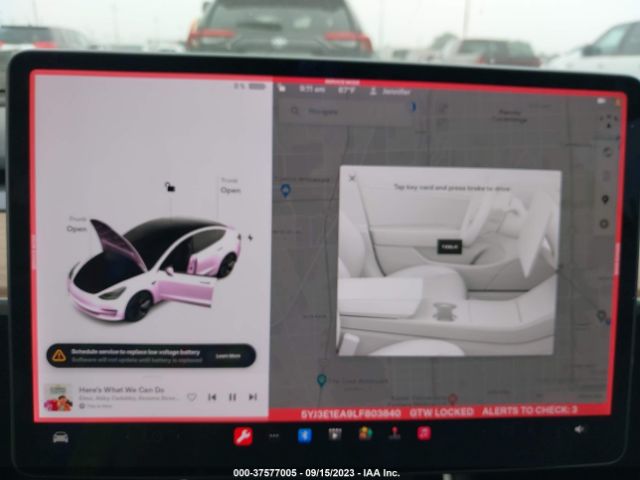Tap the map orientation compass icon
The height and width of the screenshot is (480, 640).
[609, 121]
